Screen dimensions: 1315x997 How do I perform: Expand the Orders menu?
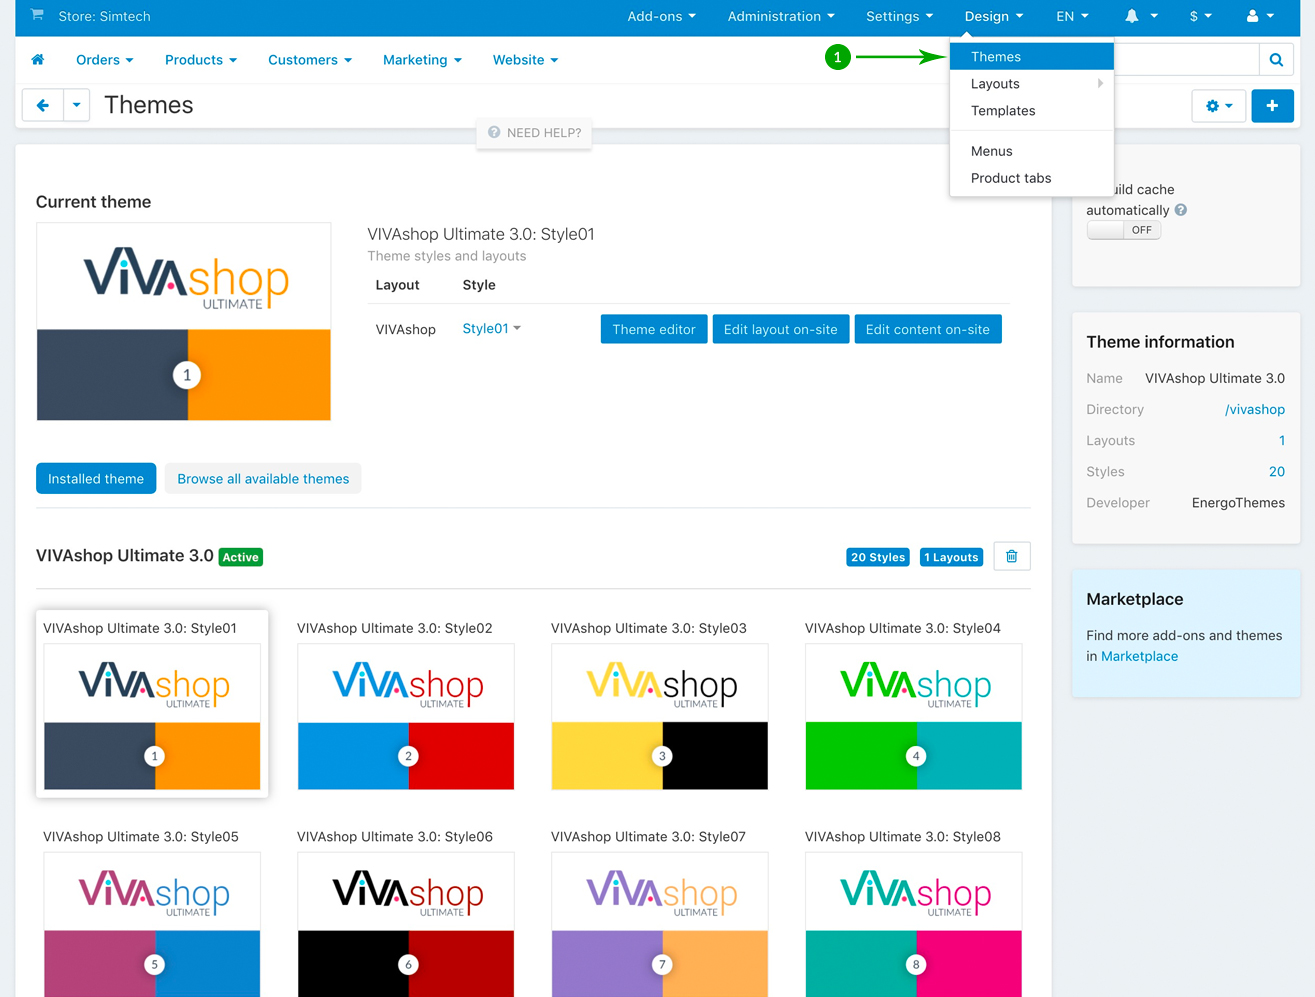pos(104,60)
